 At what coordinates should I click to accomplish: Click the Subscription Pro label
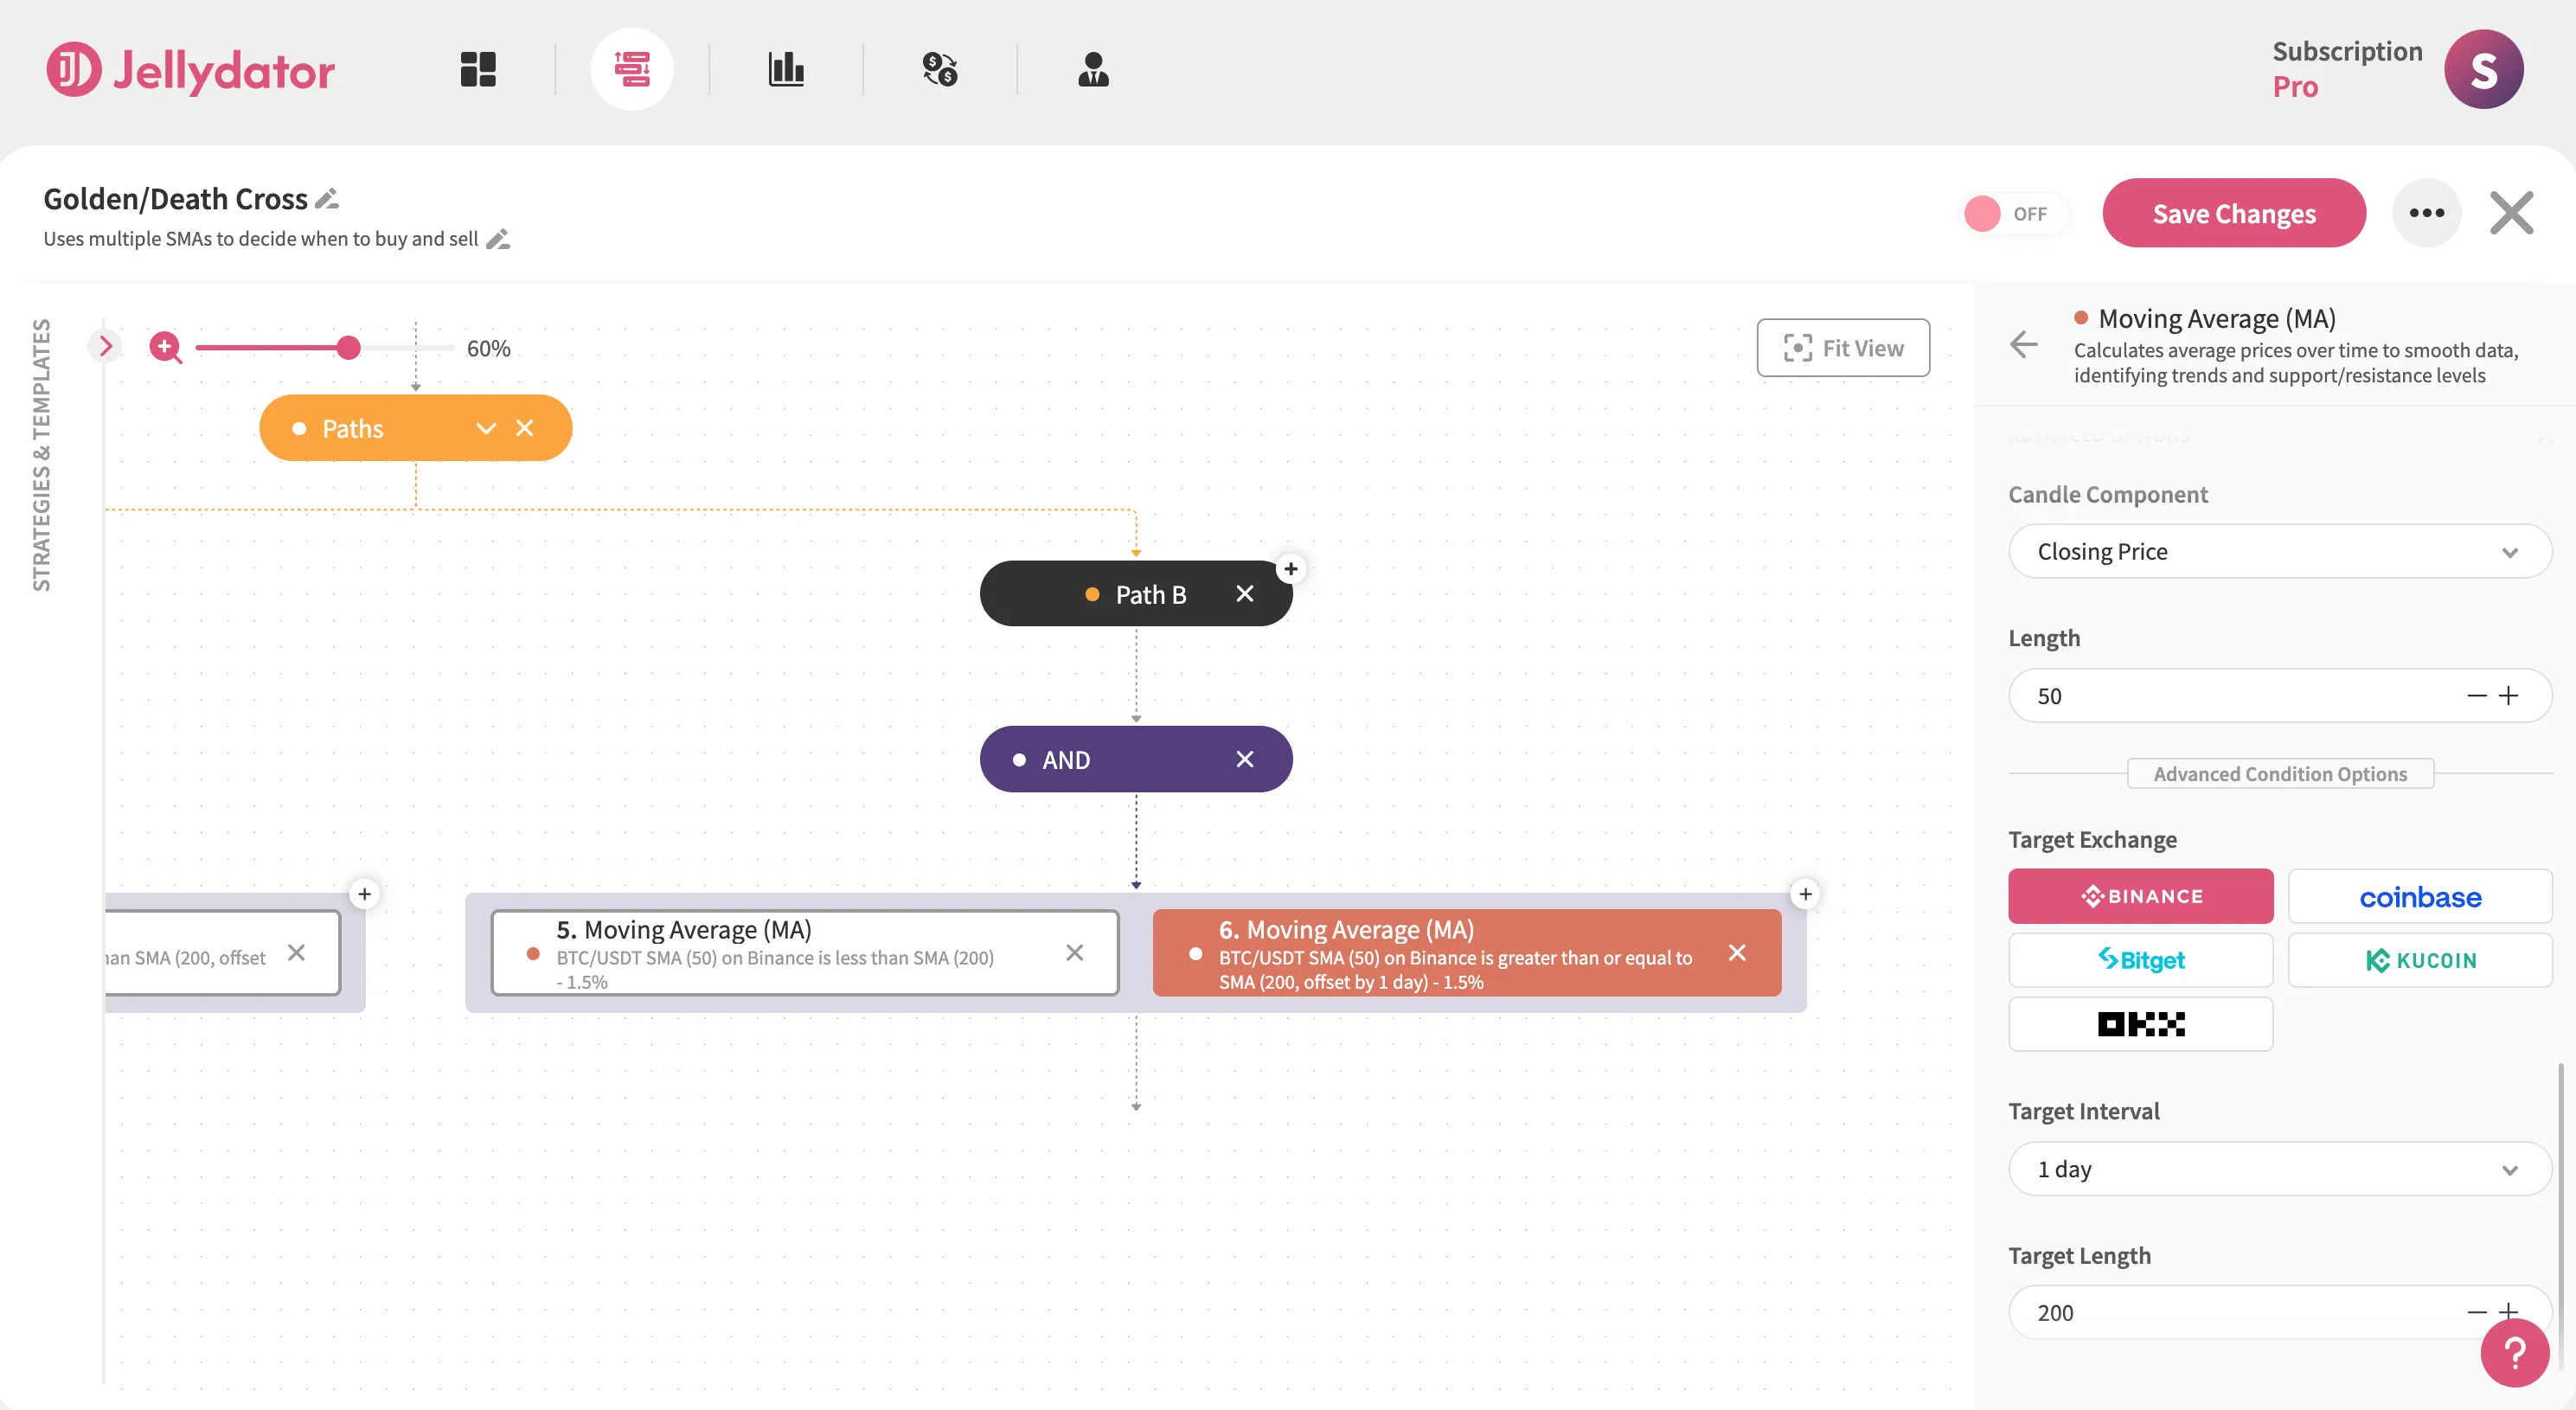(x=2347, y=69)
